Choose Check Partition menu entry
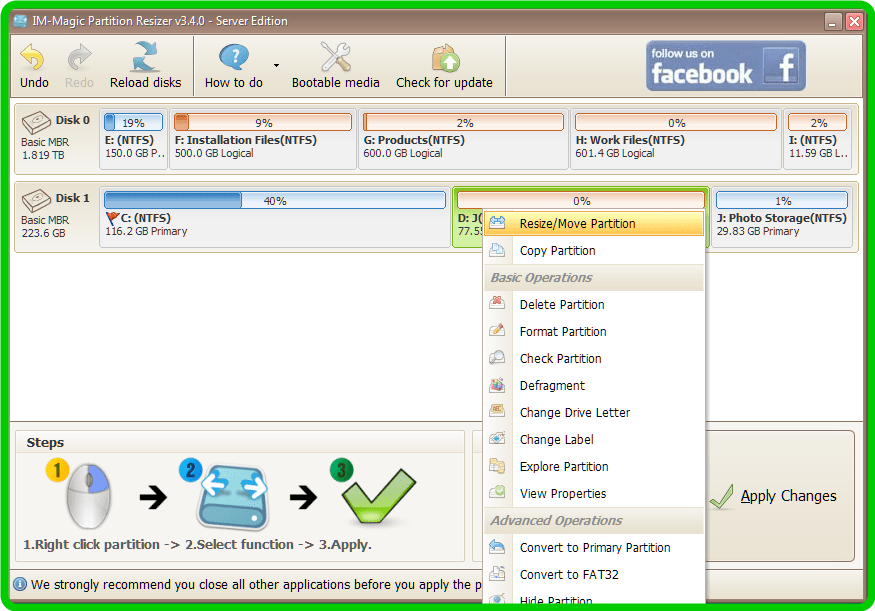 pos(594,358)
